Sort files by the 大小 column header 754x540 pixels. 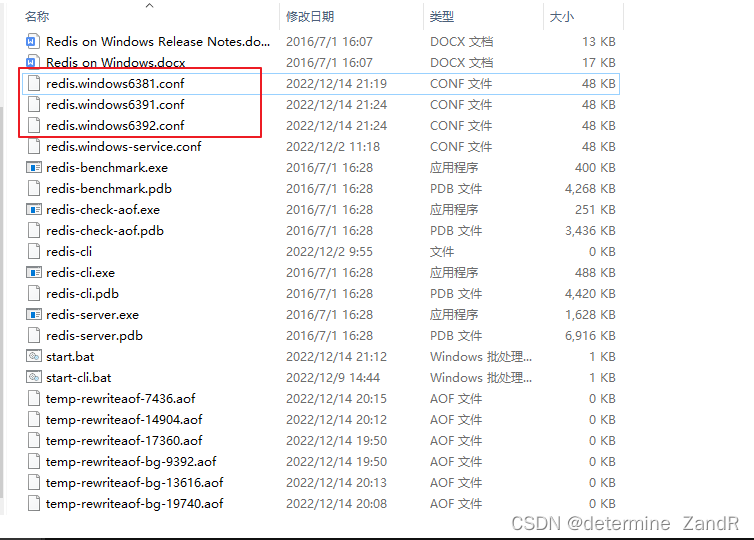(x=562, y=17)
